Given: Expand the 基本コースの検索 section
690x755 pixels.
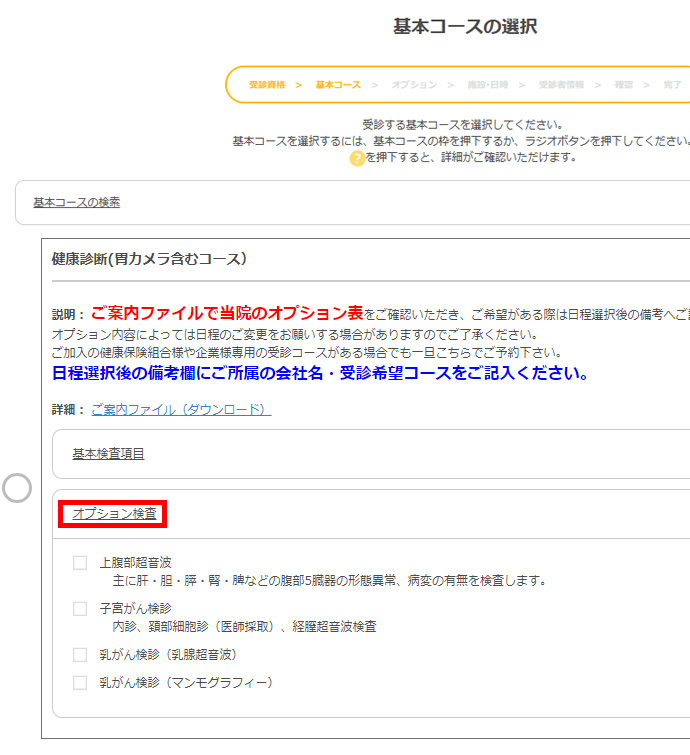Looking at the screenshot, I should tap(77, 202).
